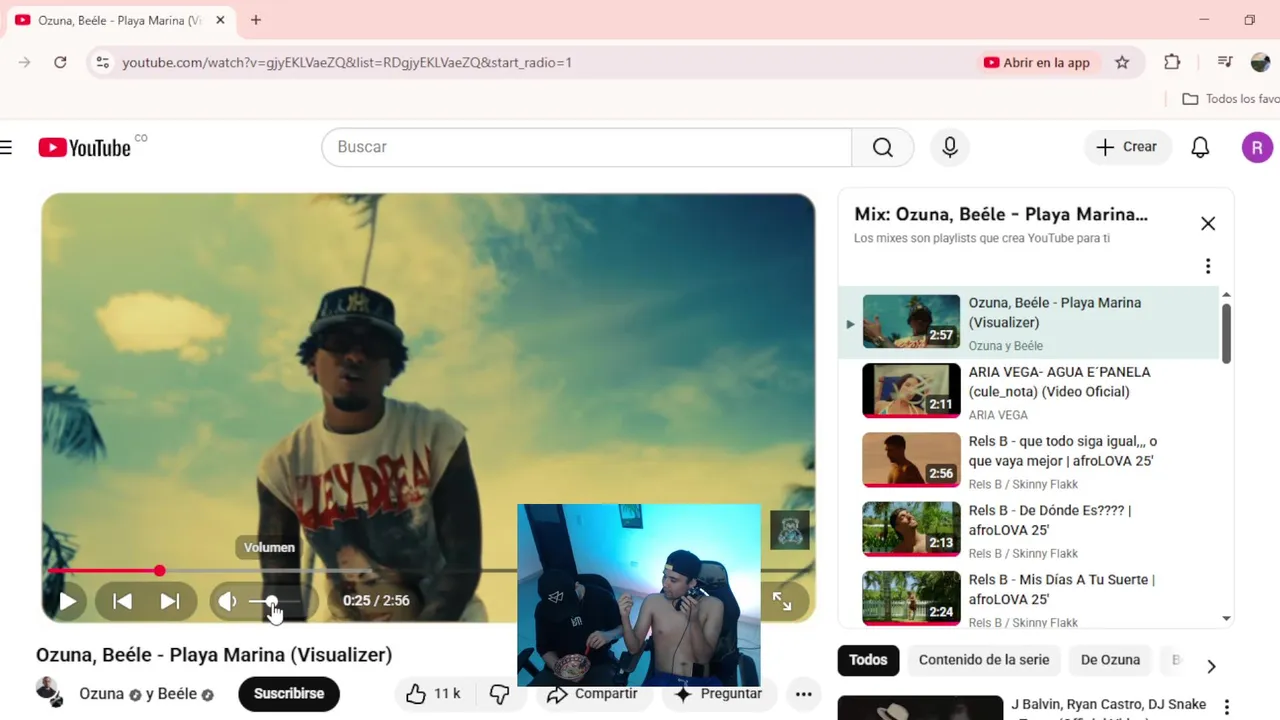Skip to next video
This screenshot has height=720, width=1280.
pyautogui.click(x=170, y=601)
